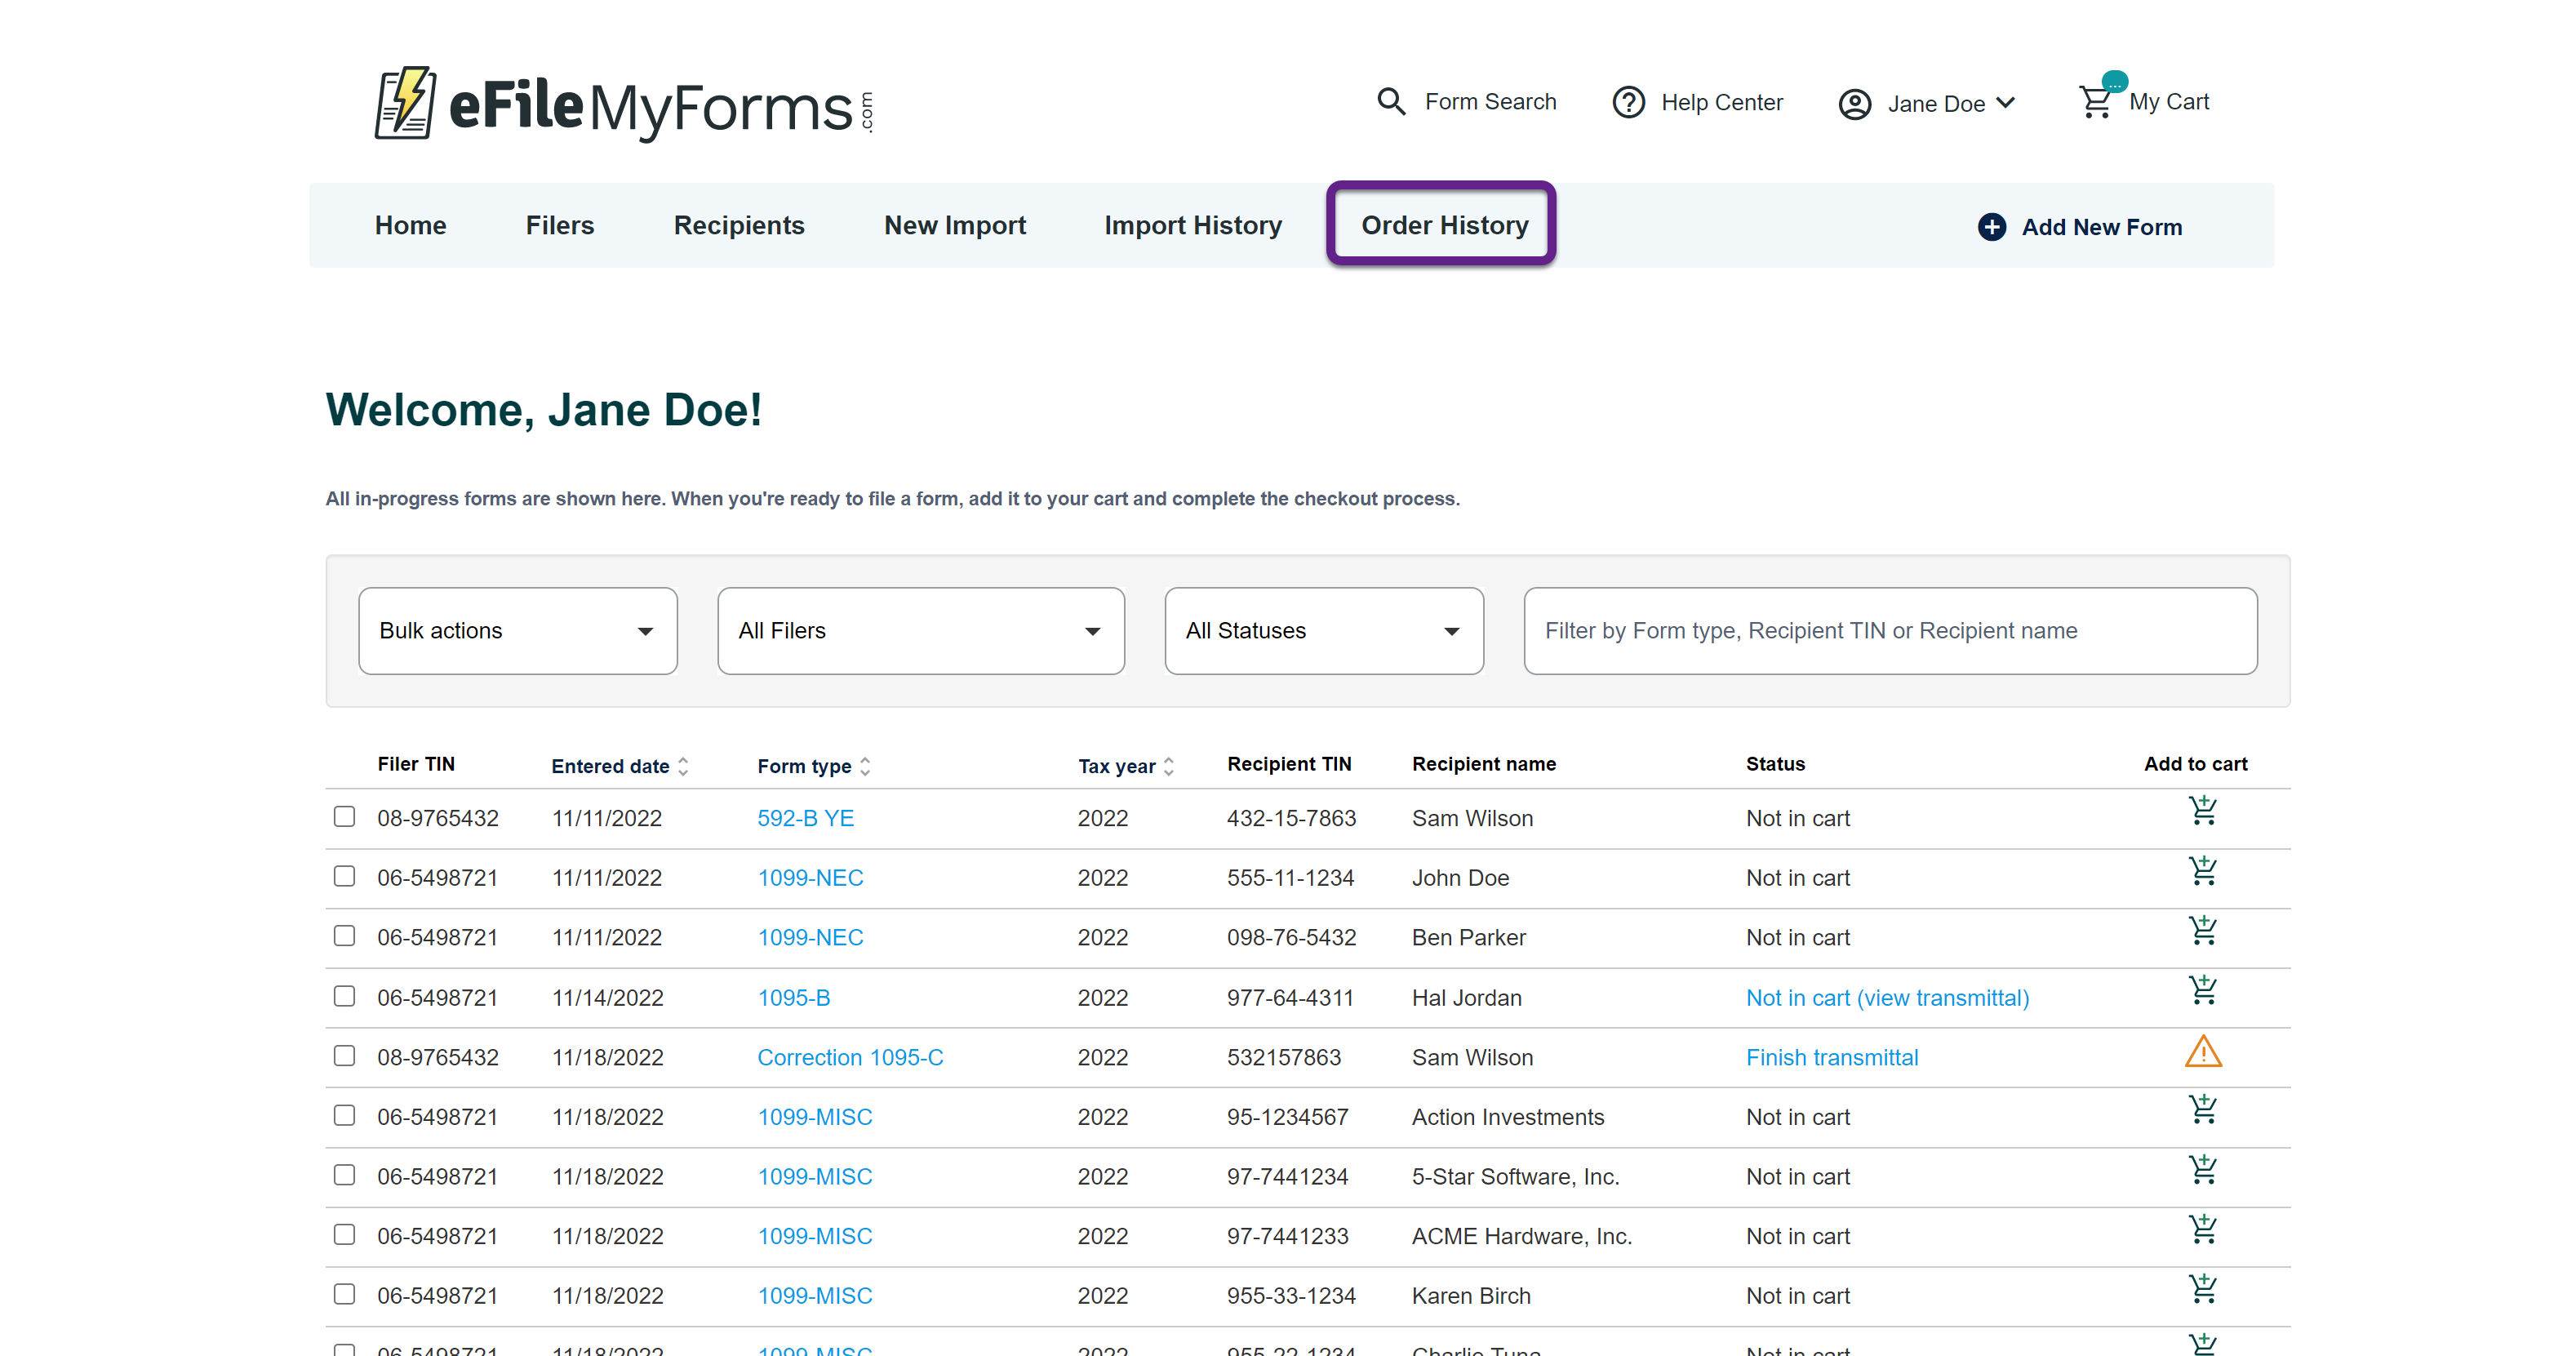This screenshot has height=1356, width=2576.
Task: Check the box for John Doe's 1099-NEC row
Action: click(x=344, y=877)
